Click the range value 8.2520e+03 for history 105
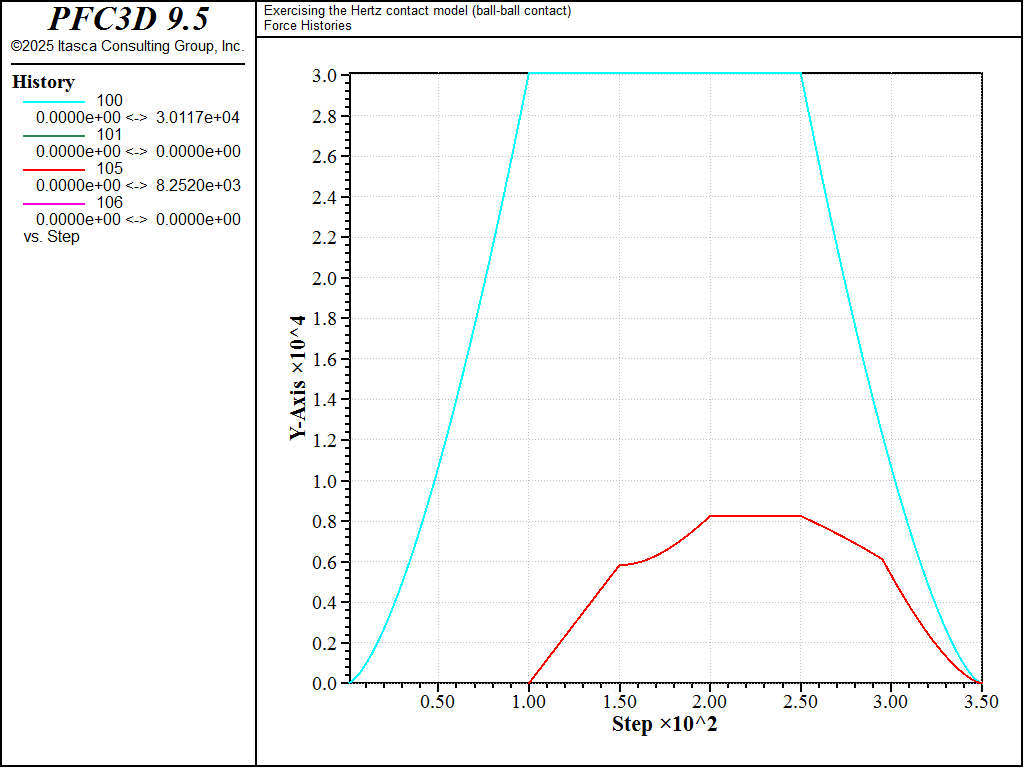 [x=198, y=185]
